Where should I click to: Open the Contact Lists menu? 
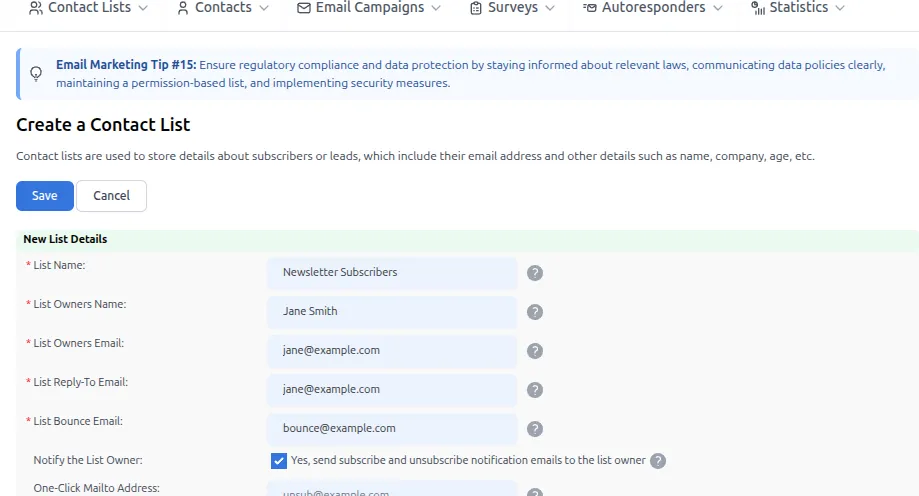pos(89,8)
